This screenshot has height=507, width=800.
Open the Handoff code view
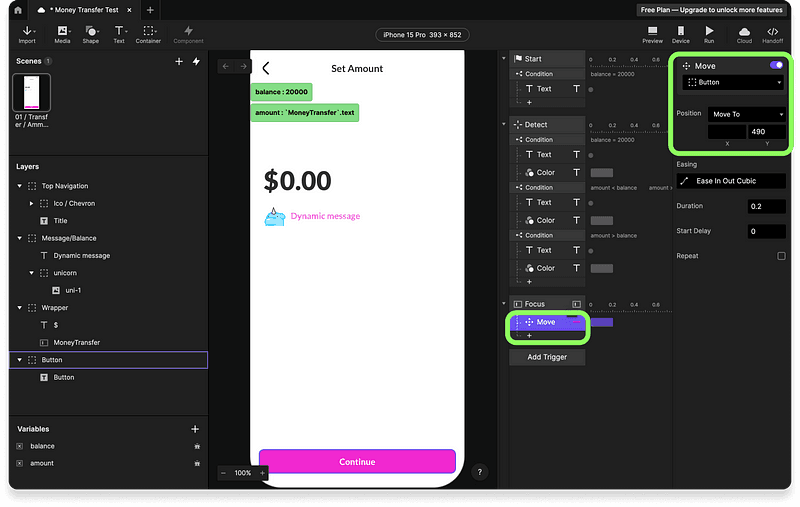point(772,35)
